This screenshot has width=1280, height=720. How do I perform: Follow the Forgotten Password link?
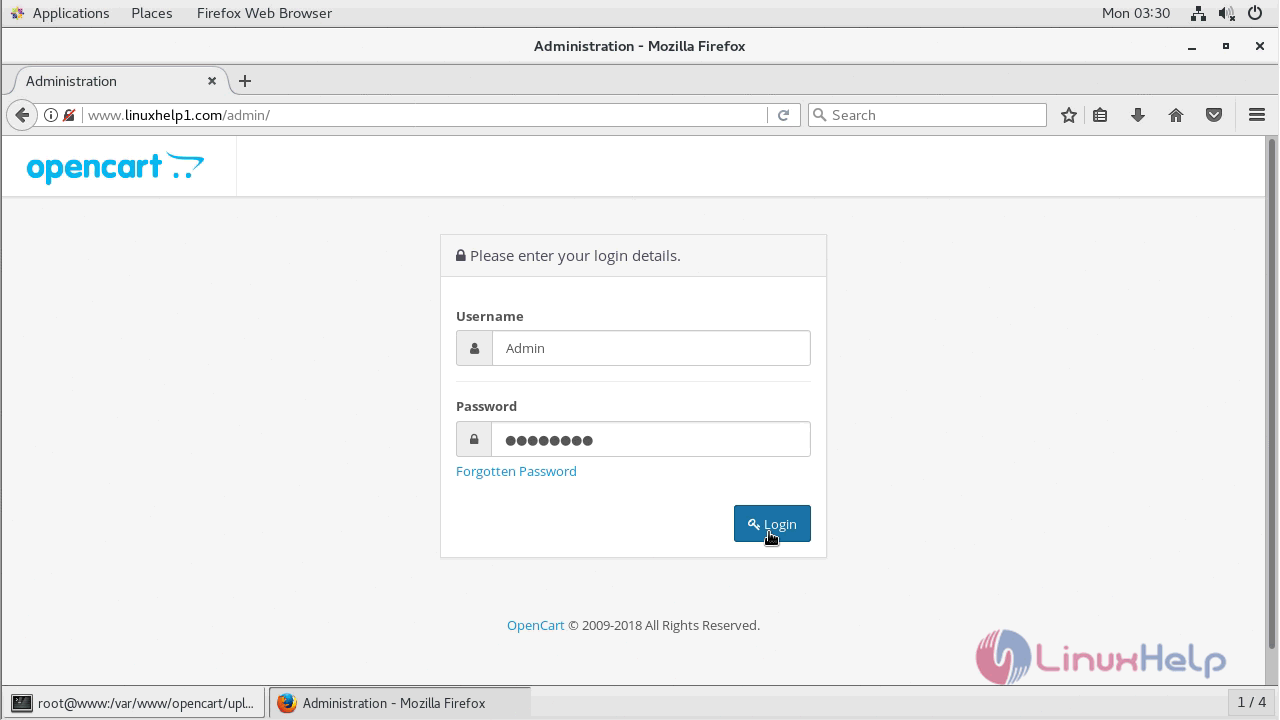point(516,471)
